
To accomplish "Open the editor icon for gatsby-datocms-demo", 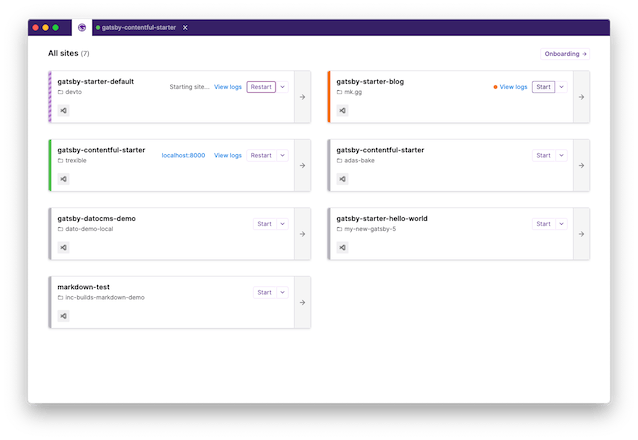I will 63,247.
